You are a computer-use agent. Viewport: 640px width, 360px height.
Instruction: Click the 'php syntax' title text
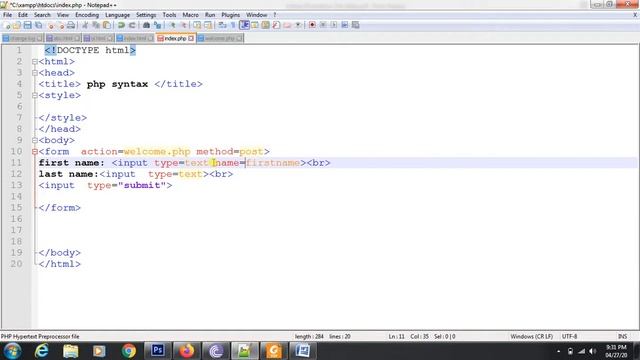point(117,84)
